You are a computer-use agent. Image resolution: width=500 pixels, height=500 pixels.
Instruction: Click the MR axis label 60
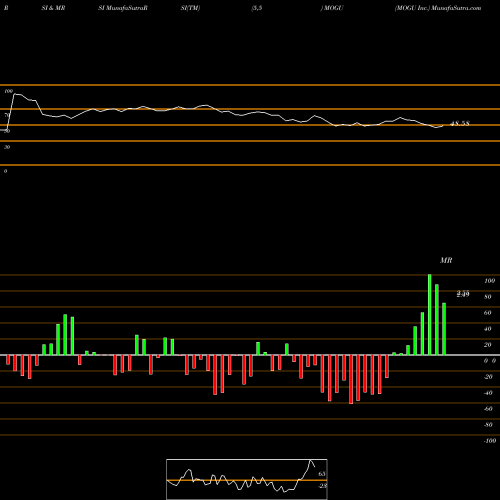[x=488, y=313]
